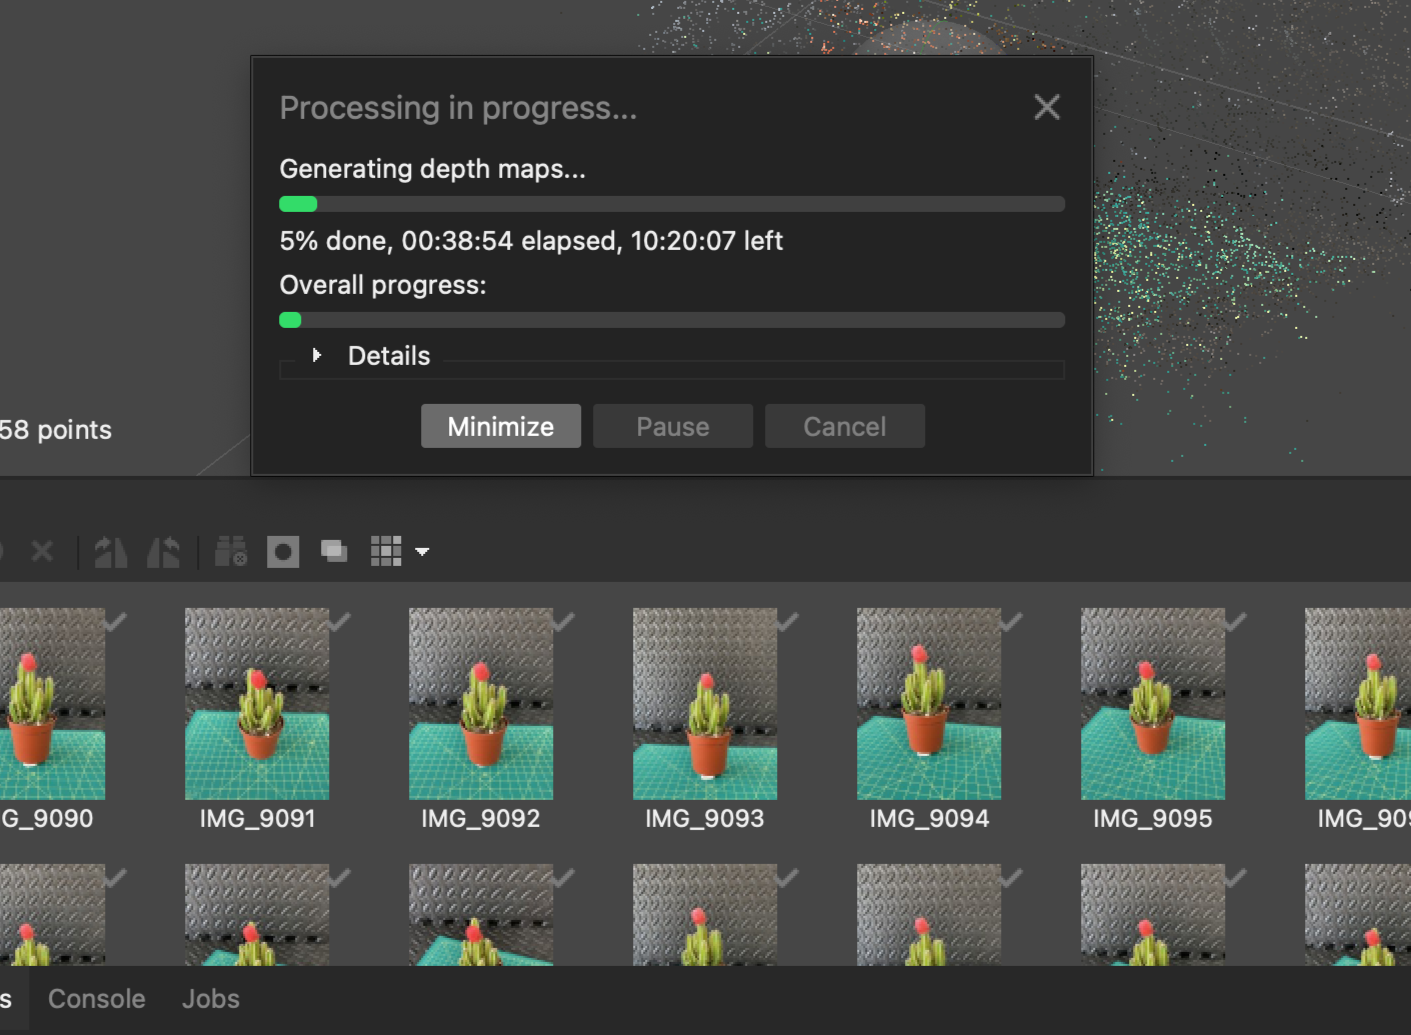Screen dimensions: 1411x1035
Task: Select the IMG_9094 photo thumbnail
Action: tap(929, 704)
